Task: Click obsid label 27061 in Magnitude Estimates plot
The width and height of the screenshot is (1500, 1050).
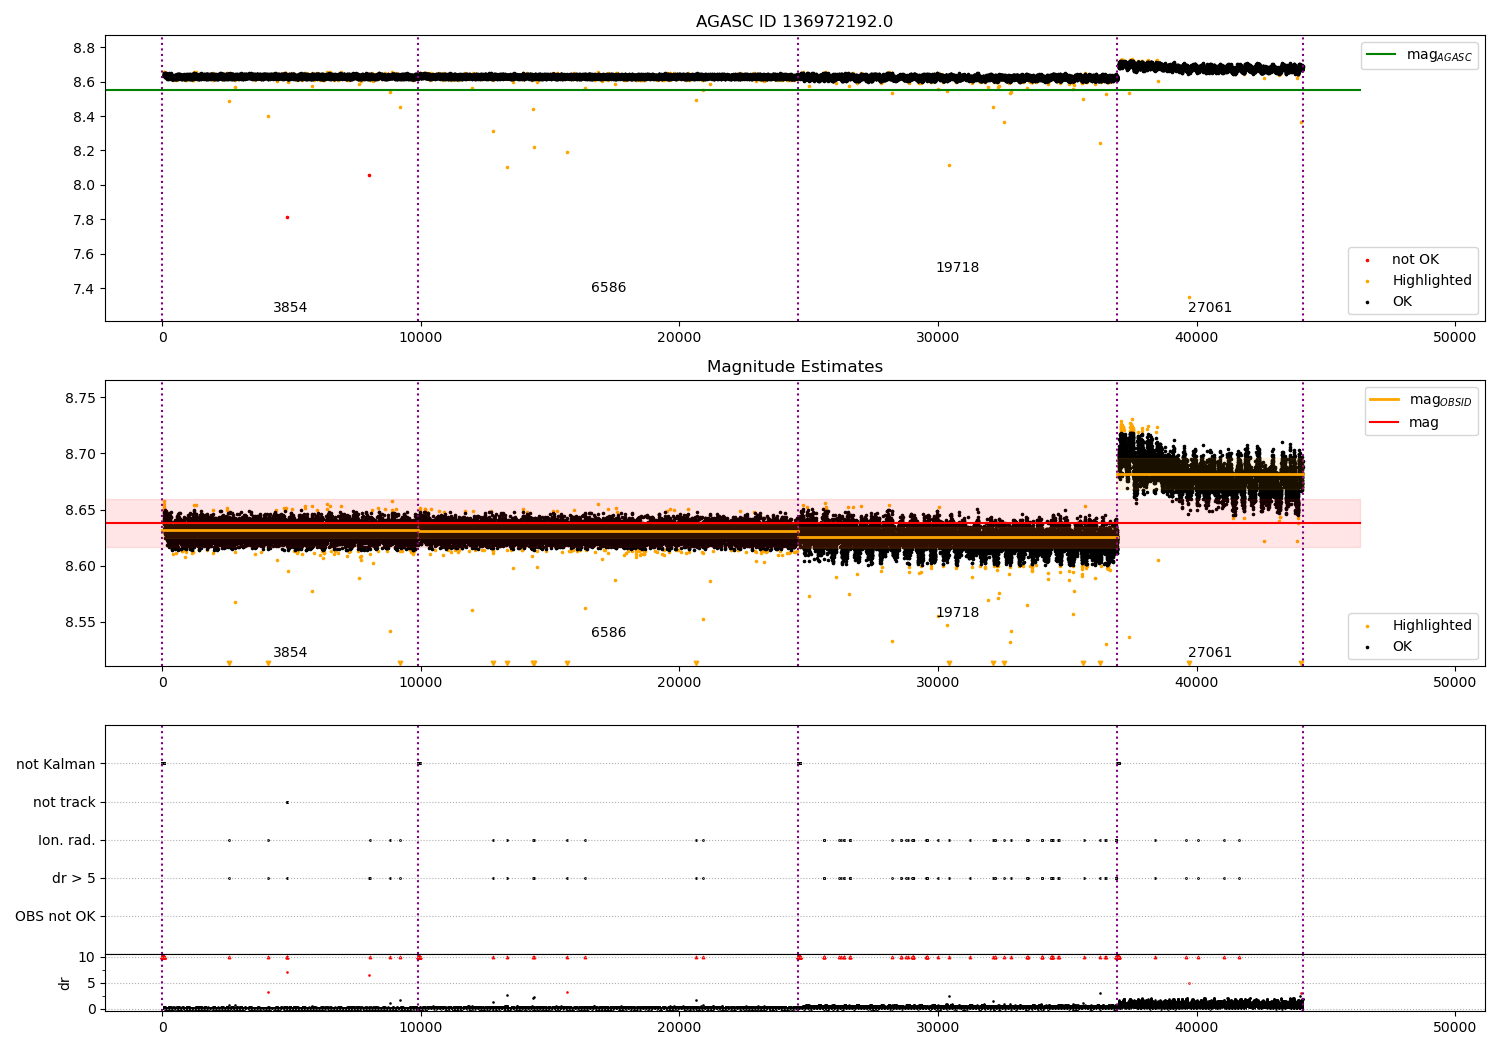Action: coord(1210,653)
